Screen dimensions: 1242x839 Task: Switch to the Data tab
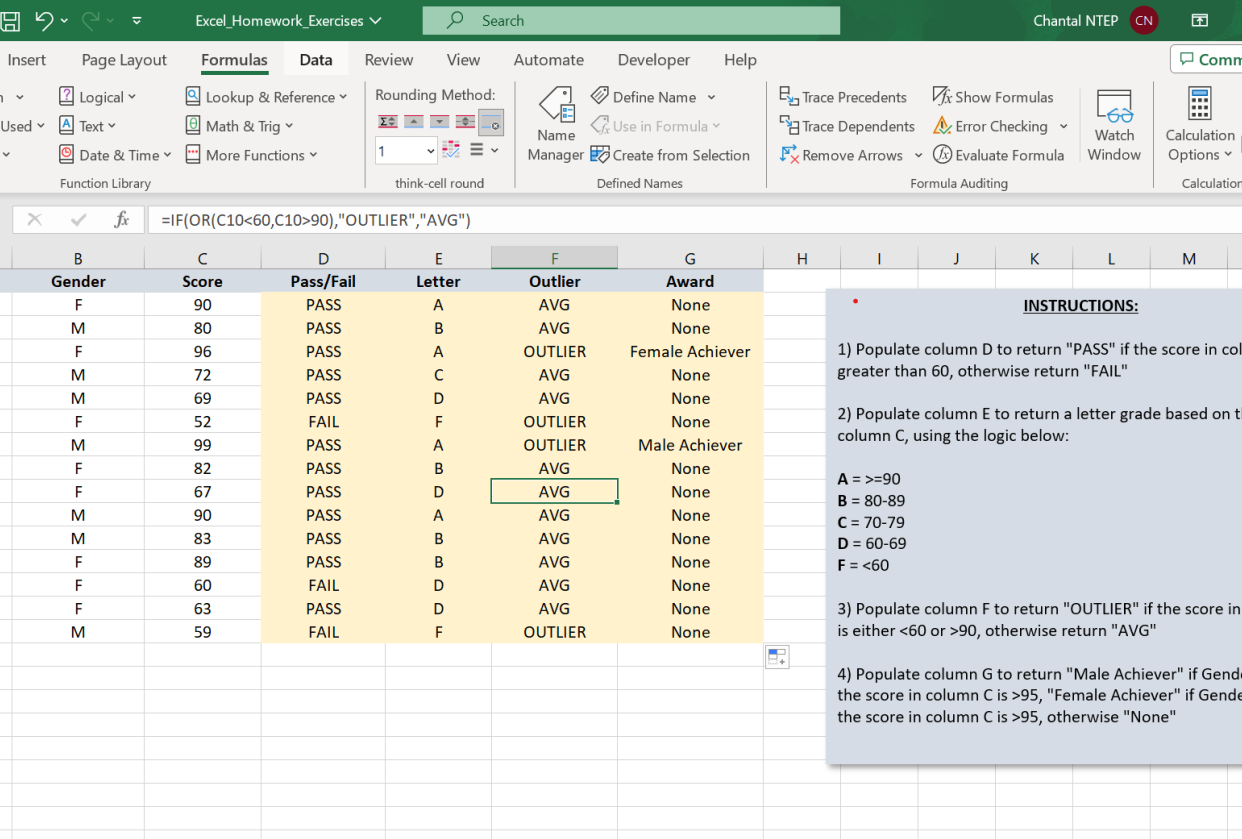[x=316, y=60]
